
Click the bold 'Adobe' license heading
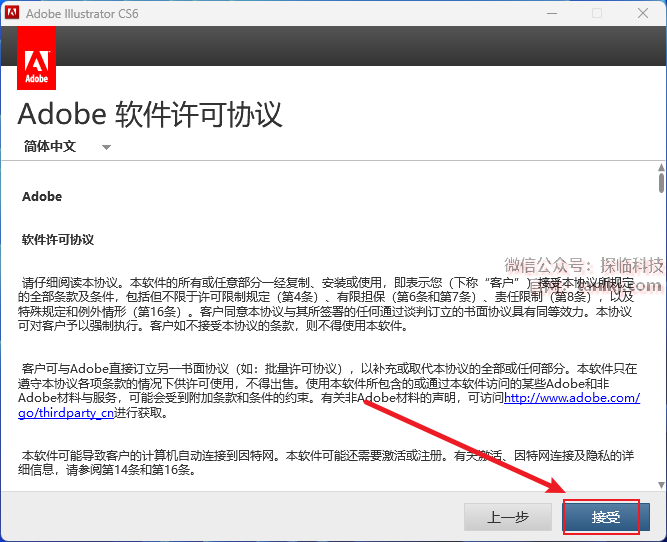click(x=42, y=197)
